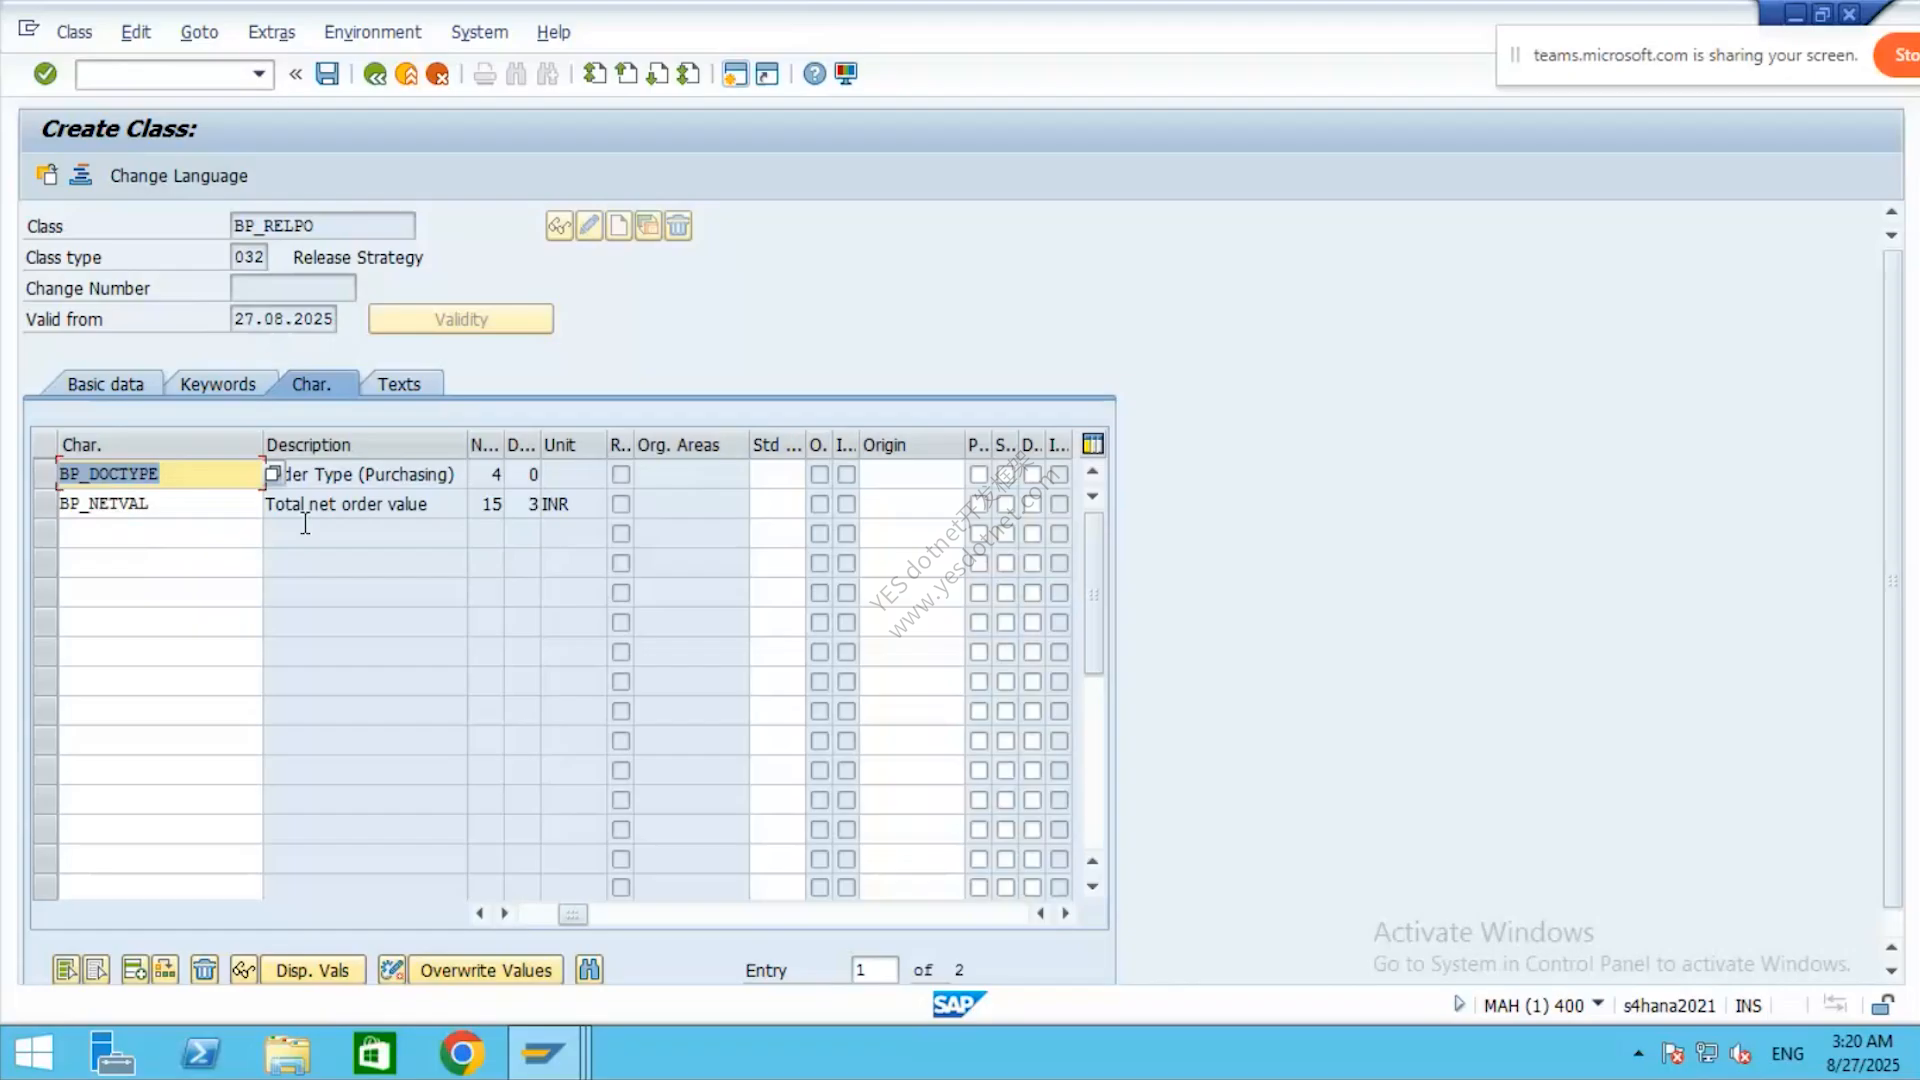Screen dimensions: 1920x1080
Task: Toggle the R. checkbox for the BP_DOCTYPE row
Action: (x=621, y=474)
